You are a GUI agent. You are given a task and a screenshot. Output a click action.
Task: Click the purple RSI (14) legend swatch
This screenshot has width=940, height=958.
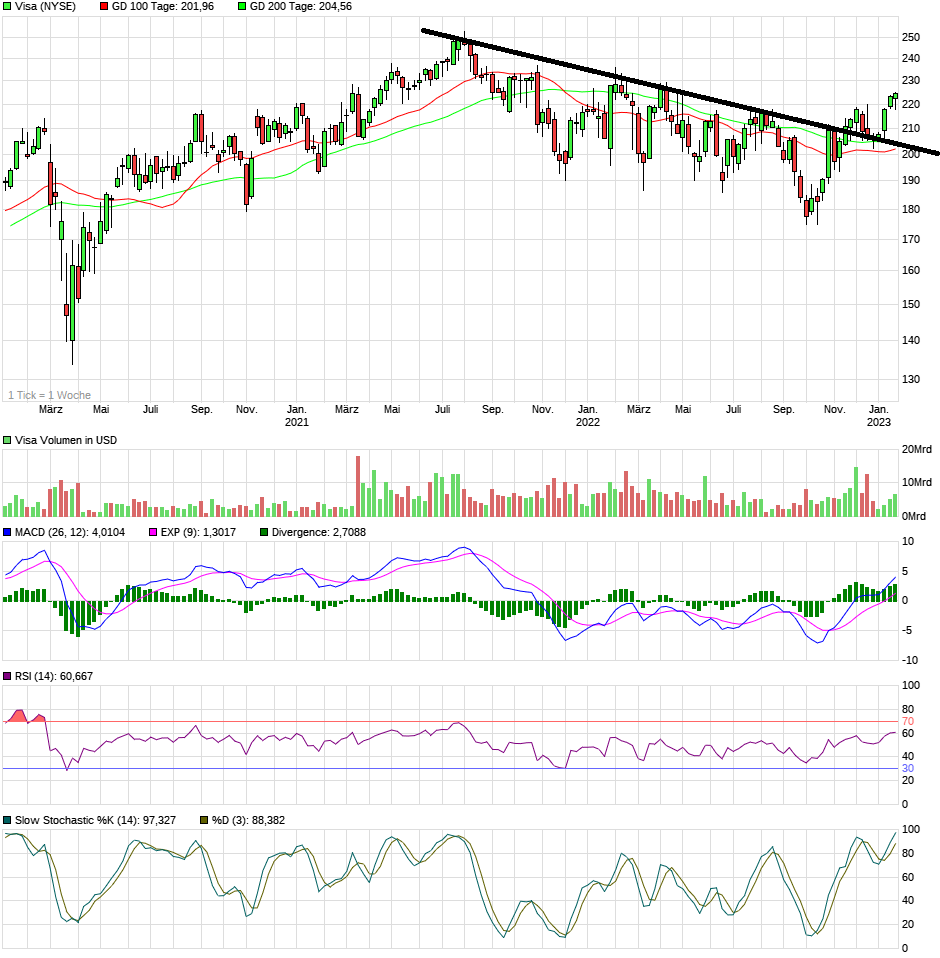coord(8,677)
